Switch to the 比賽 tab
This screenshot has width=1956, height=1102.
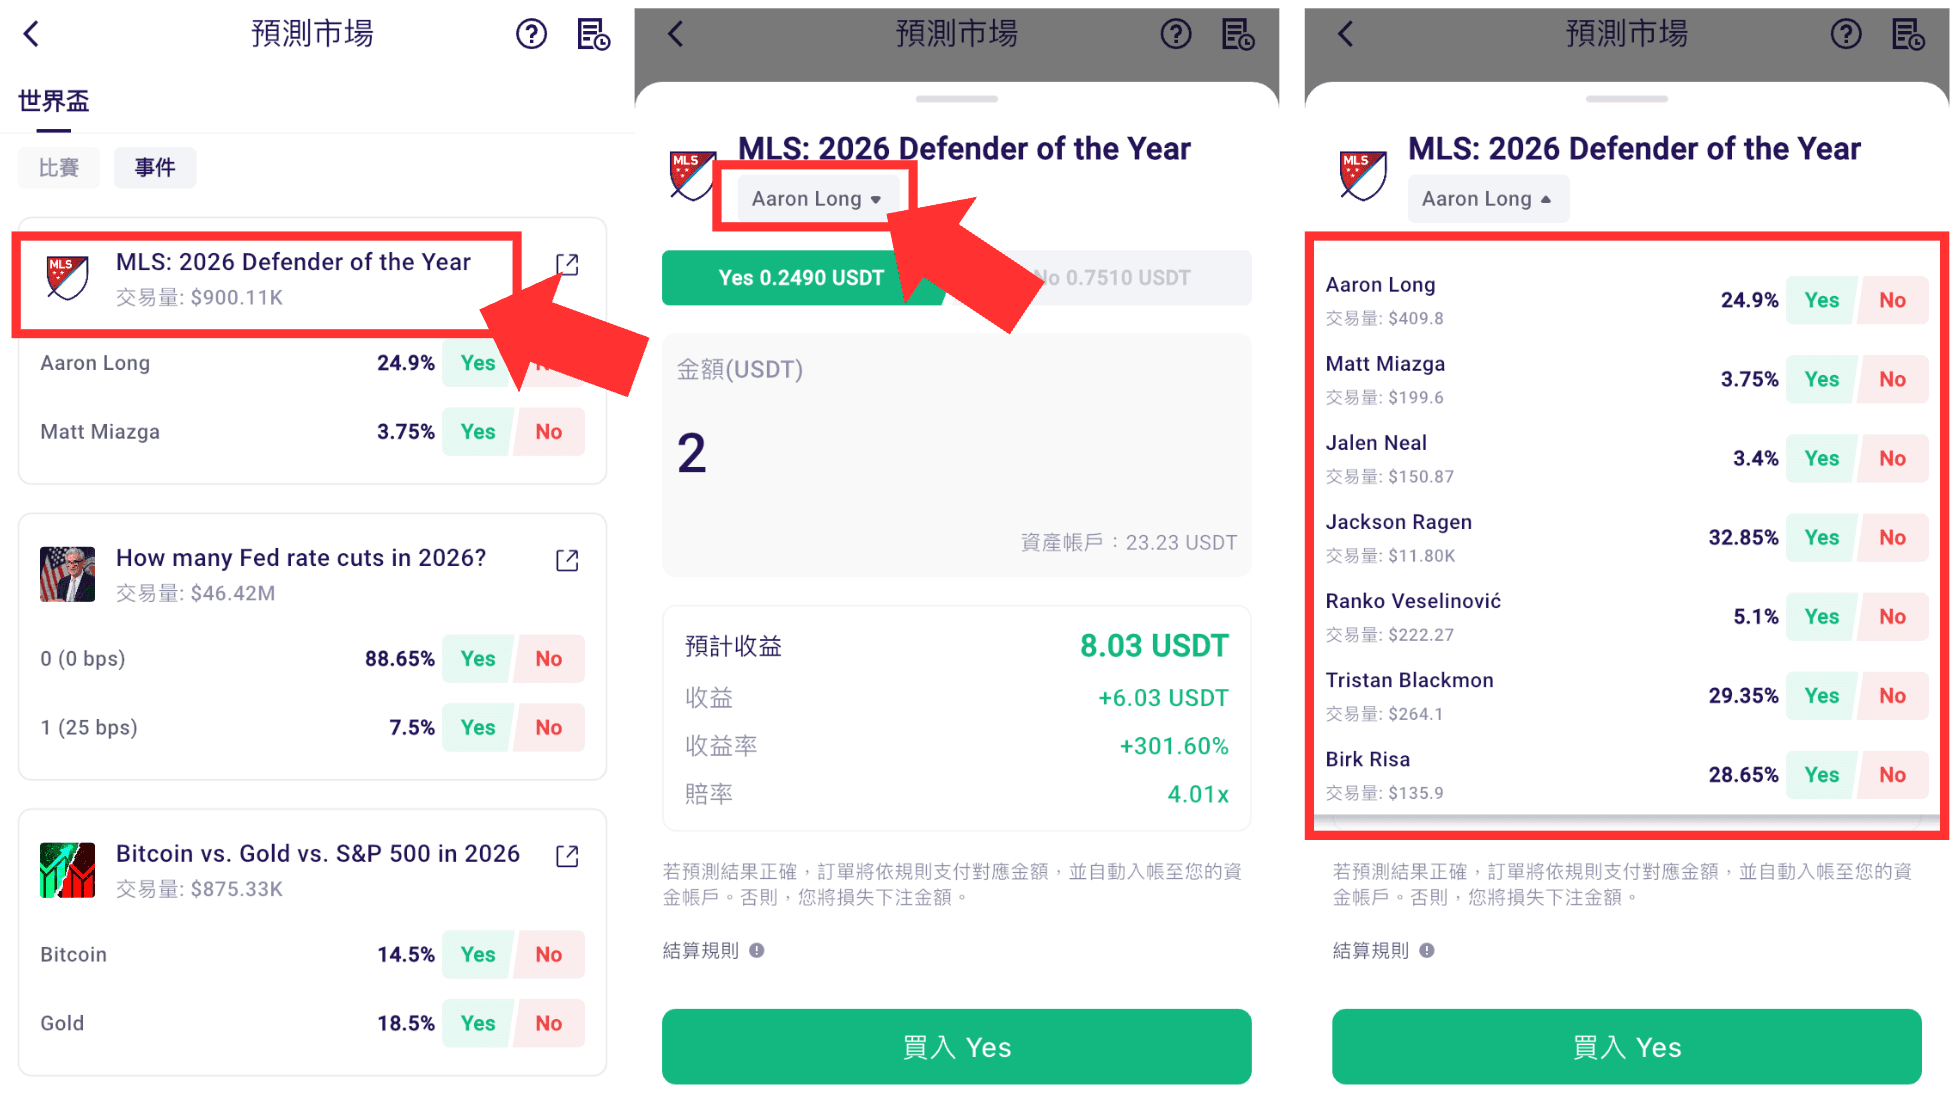pyautogui.click(x=59, y=167)
